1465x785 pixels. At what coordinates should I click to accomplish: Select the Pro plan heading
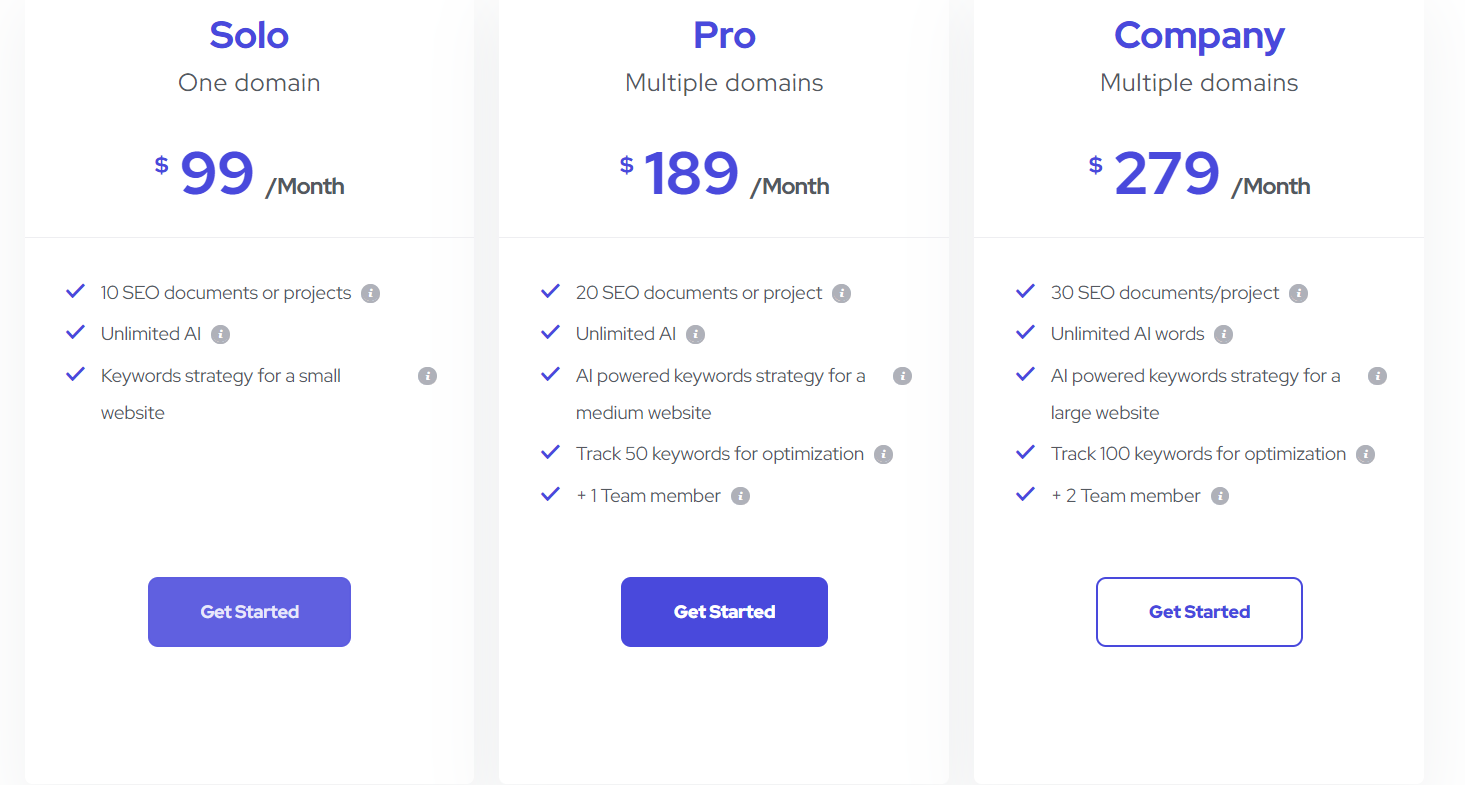point(724,35)
